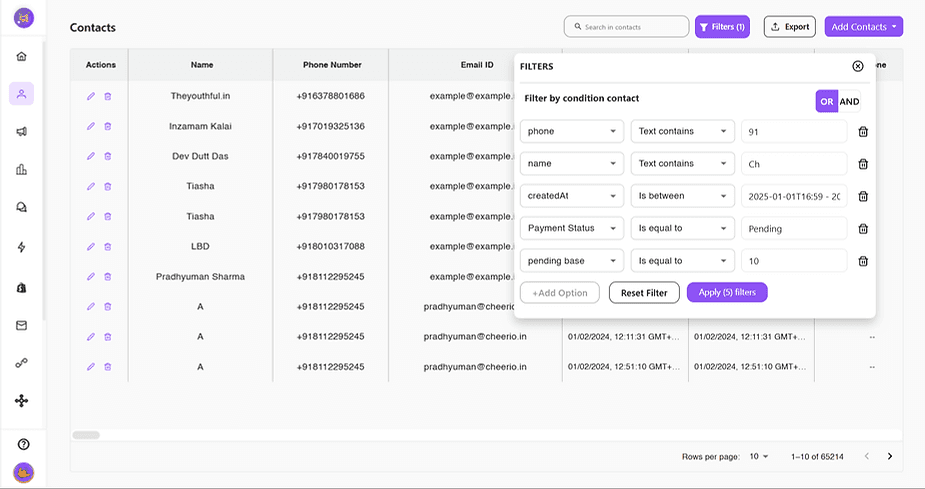Viewport: 925px width, 489px height.
Task: Remove the name filter row trash icon
Action: tap(863, 164)
